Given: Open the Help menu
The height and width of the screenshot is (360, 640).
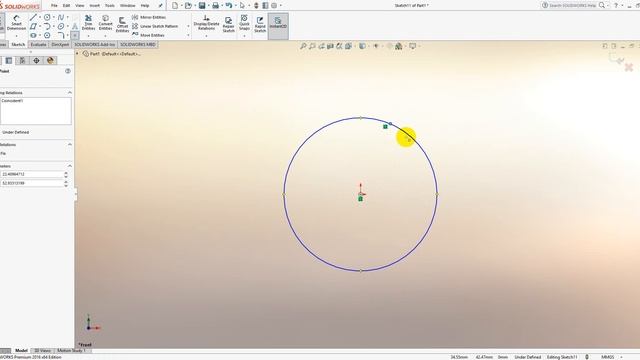Looking at the screenshot, I should (x=144, y=6).
